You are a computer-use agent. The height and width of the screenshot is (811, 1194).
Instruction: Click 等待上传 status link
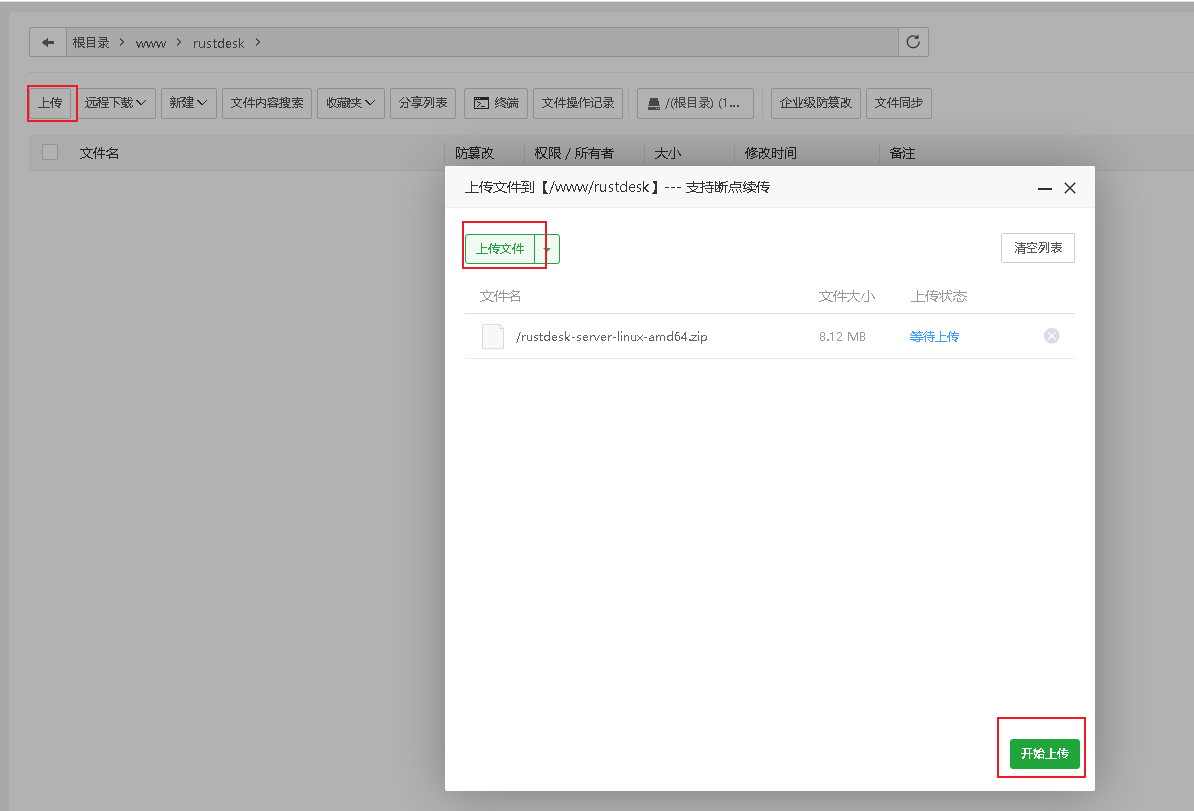tap(934, 337)
